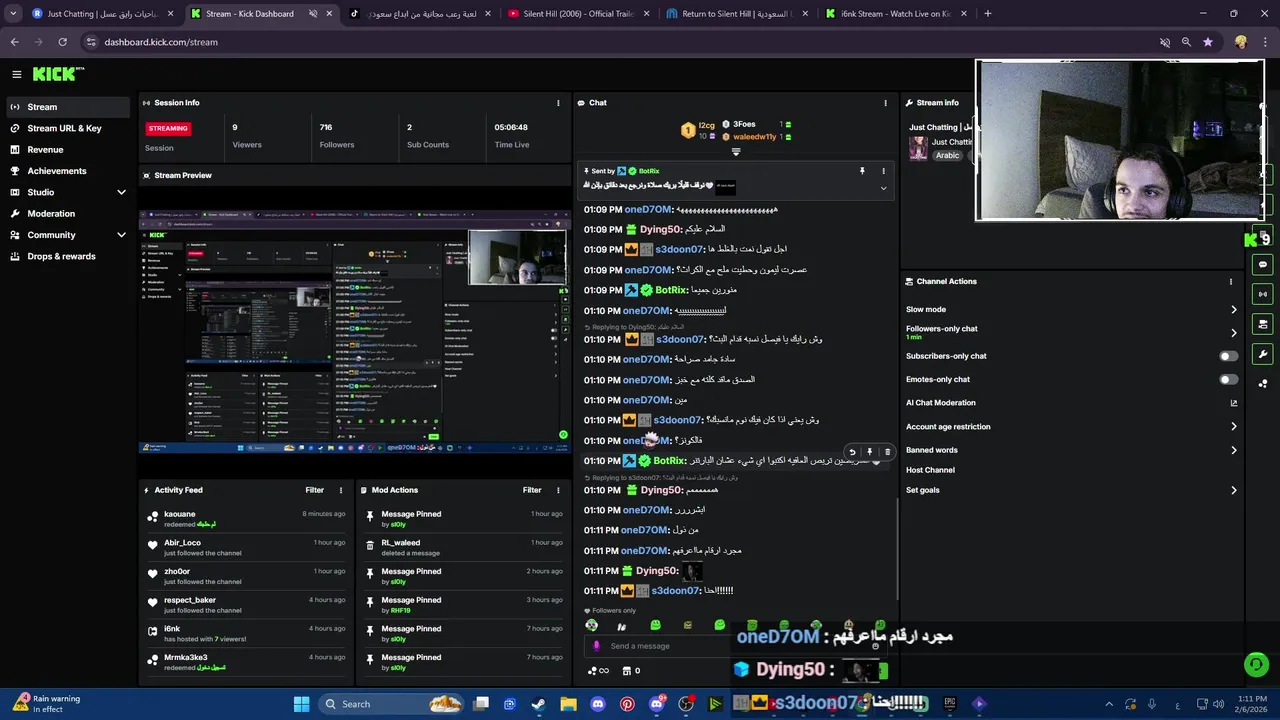Switch to Silent Hill (2006) browser tab

point(578,14)
